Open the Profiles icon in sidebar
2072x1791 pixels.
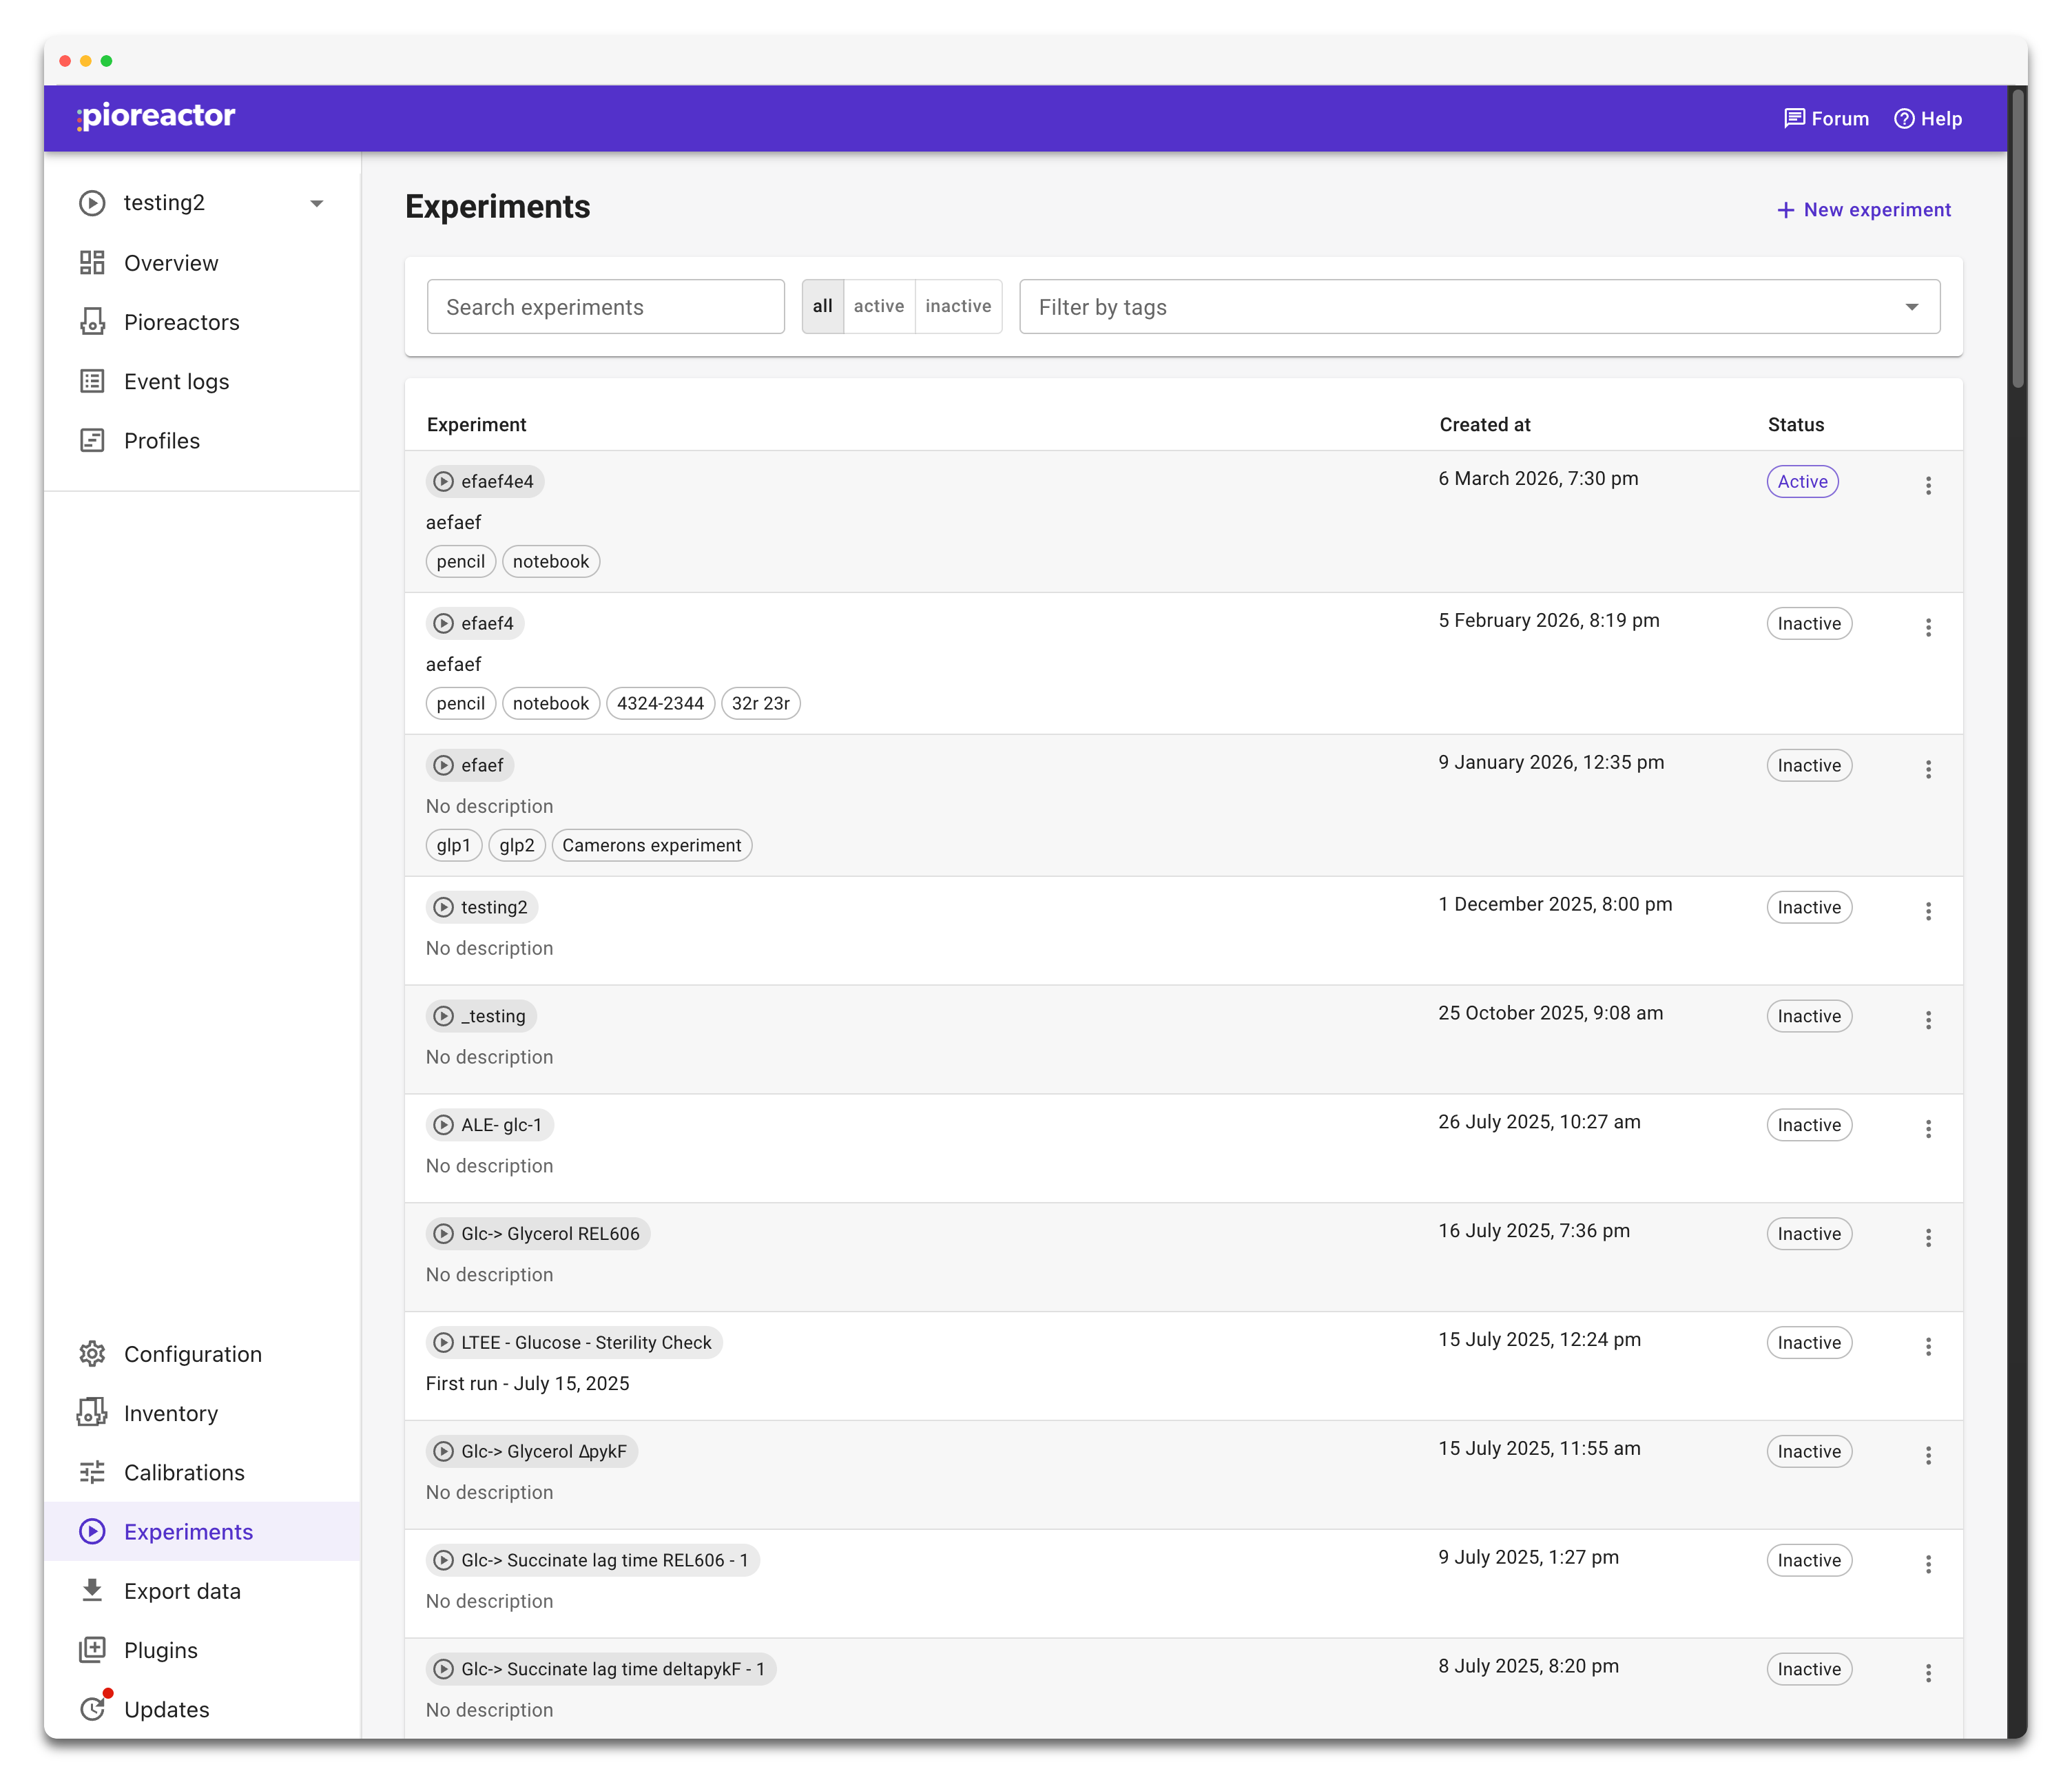click(92, 440)
